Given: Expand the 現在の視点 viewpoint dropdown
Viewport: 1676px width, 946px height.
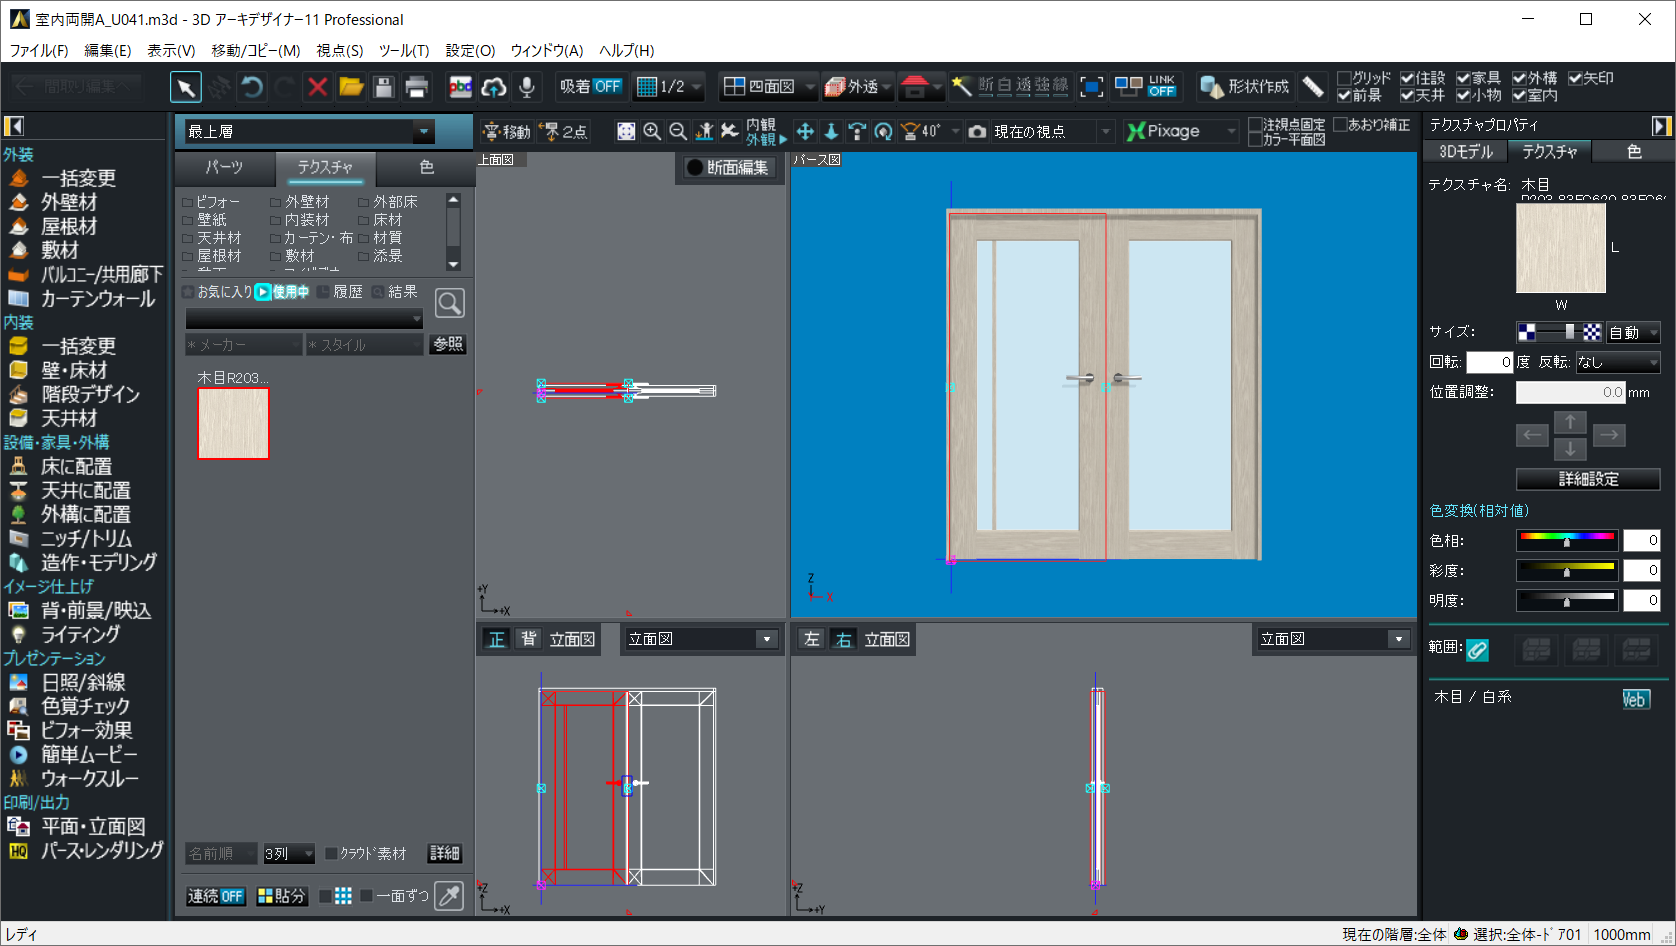Looking at the screenshot, I should coord(1105,132).
